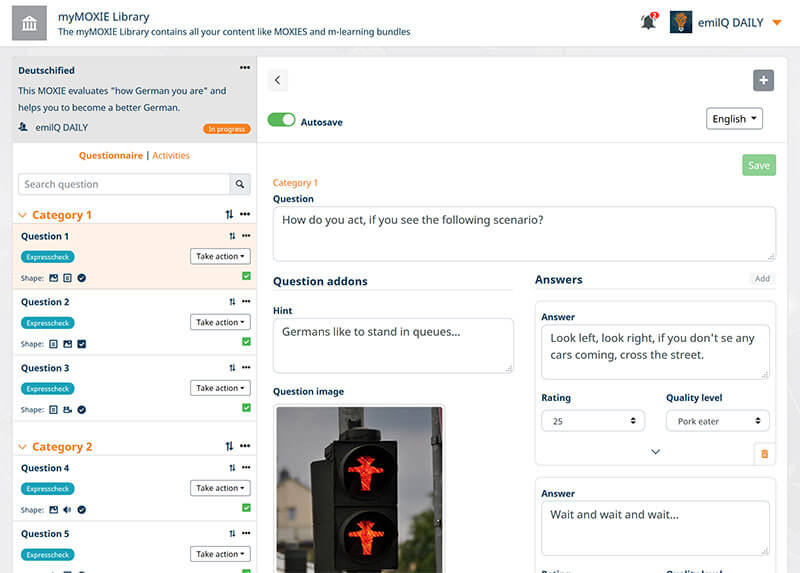800x573 pixels.
Task: Select Question 4 in the list
Action: (x=45, y=468)
